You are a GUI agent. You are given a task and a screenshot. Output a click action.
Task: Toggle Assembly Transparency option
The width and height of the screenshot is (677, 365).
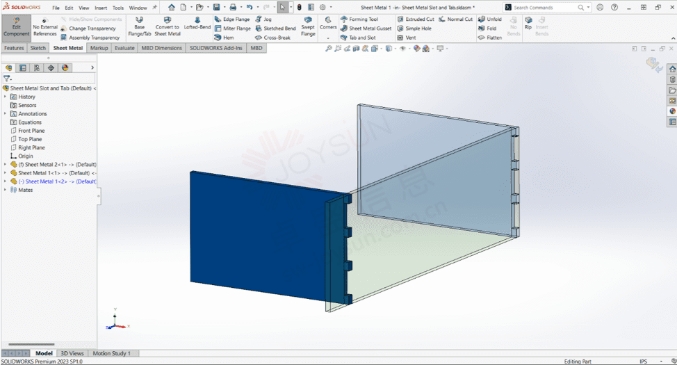click(90, 38)
